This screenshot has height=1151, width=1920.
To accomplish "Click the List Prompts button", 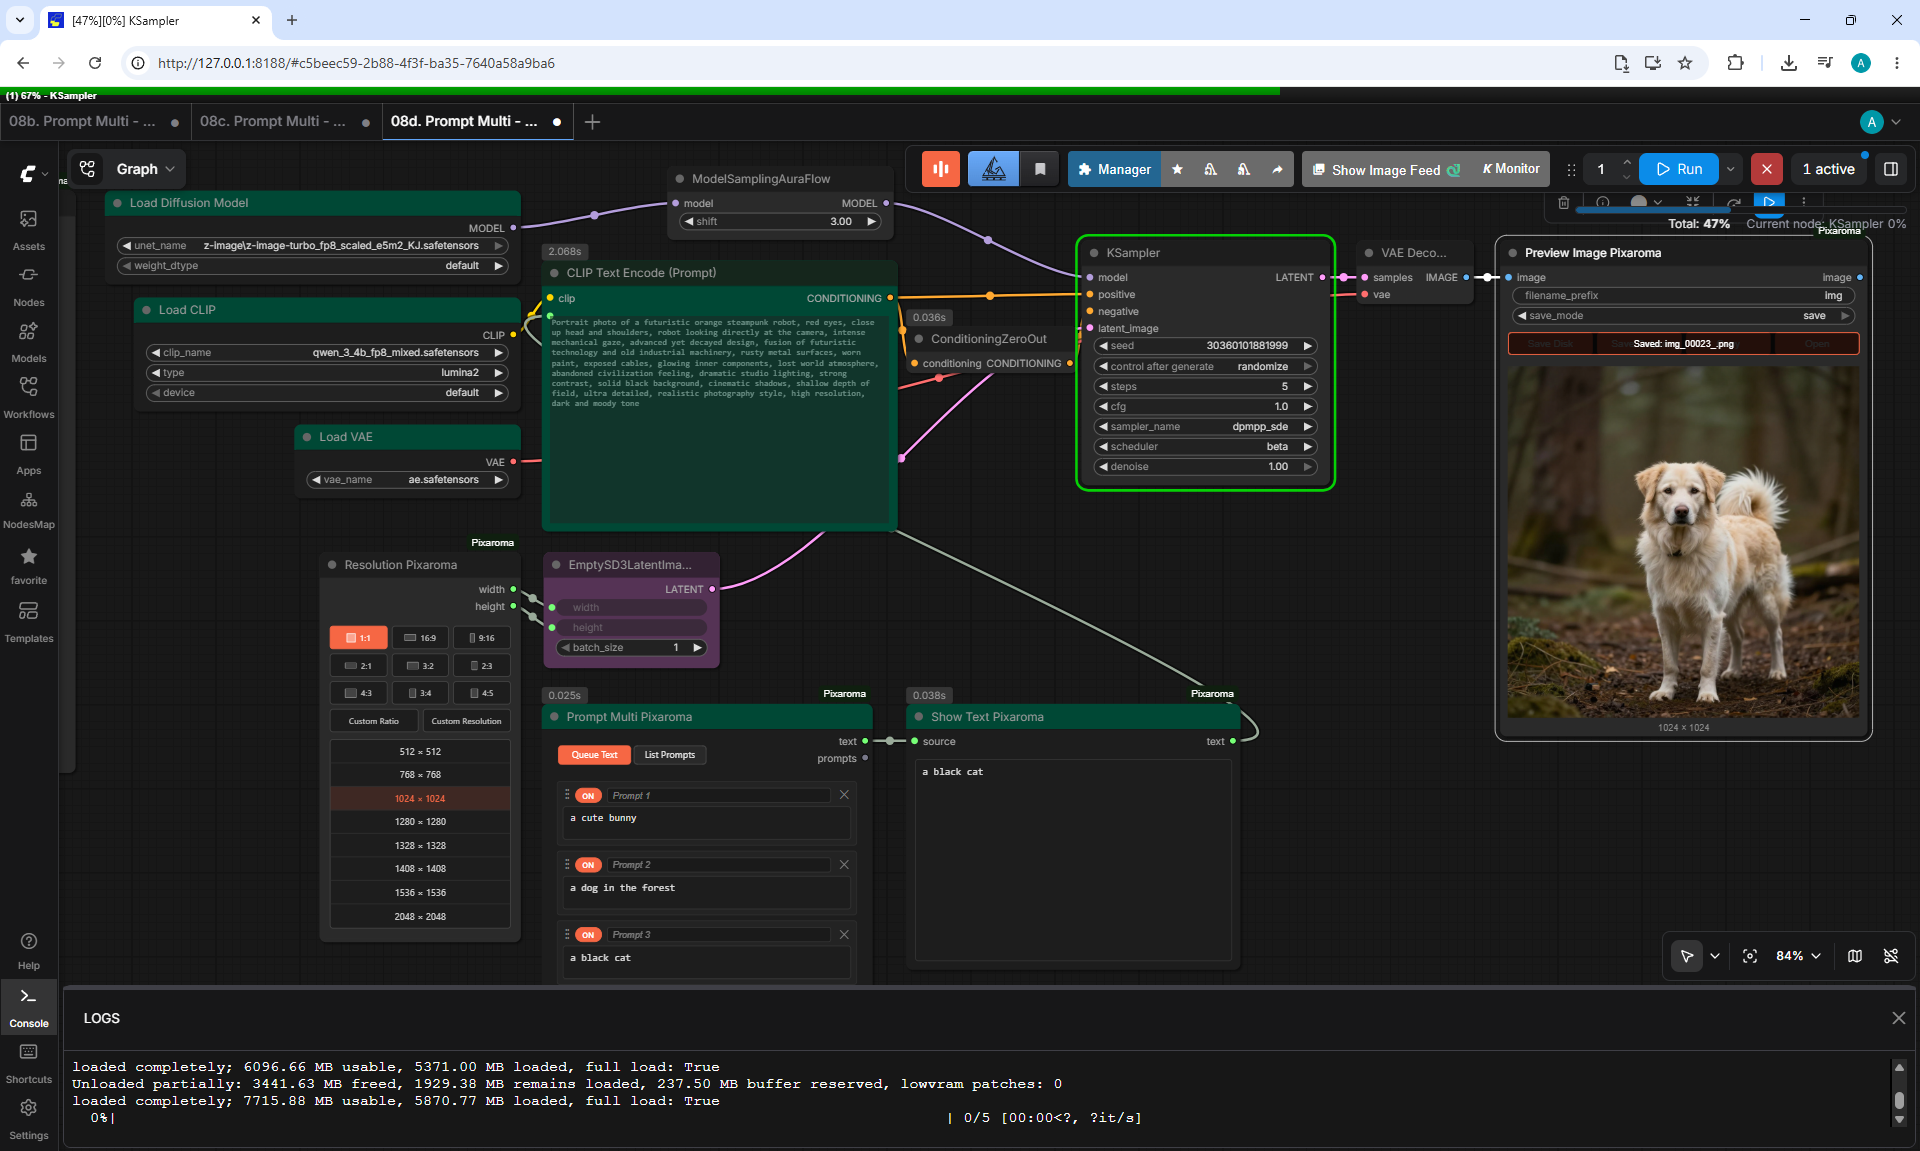I will pos(670,755).
